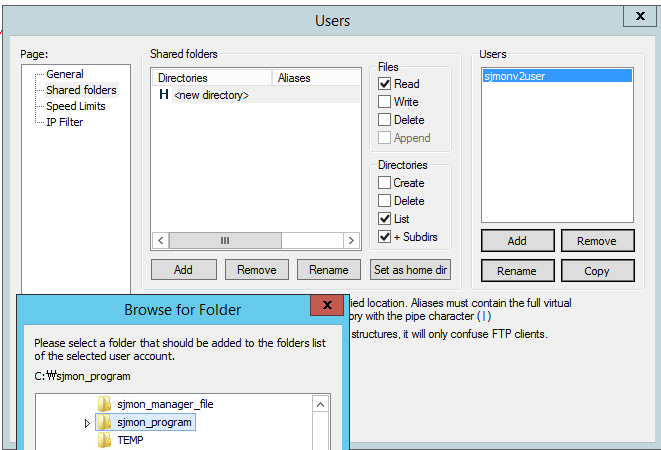Expand the sjmon_program tree node

click(88, 423)
